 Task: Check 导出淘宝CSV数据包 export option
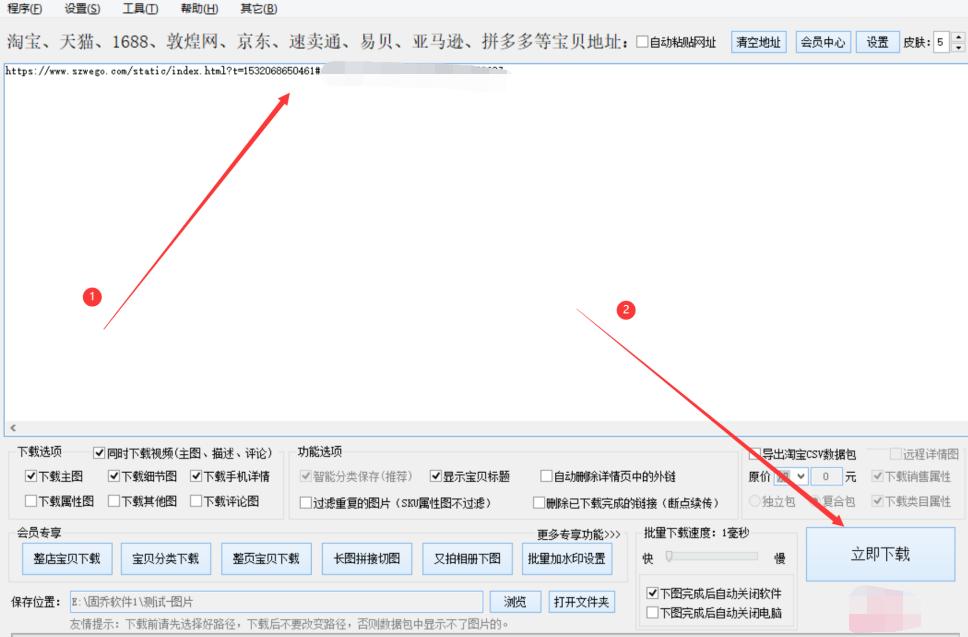753,453
